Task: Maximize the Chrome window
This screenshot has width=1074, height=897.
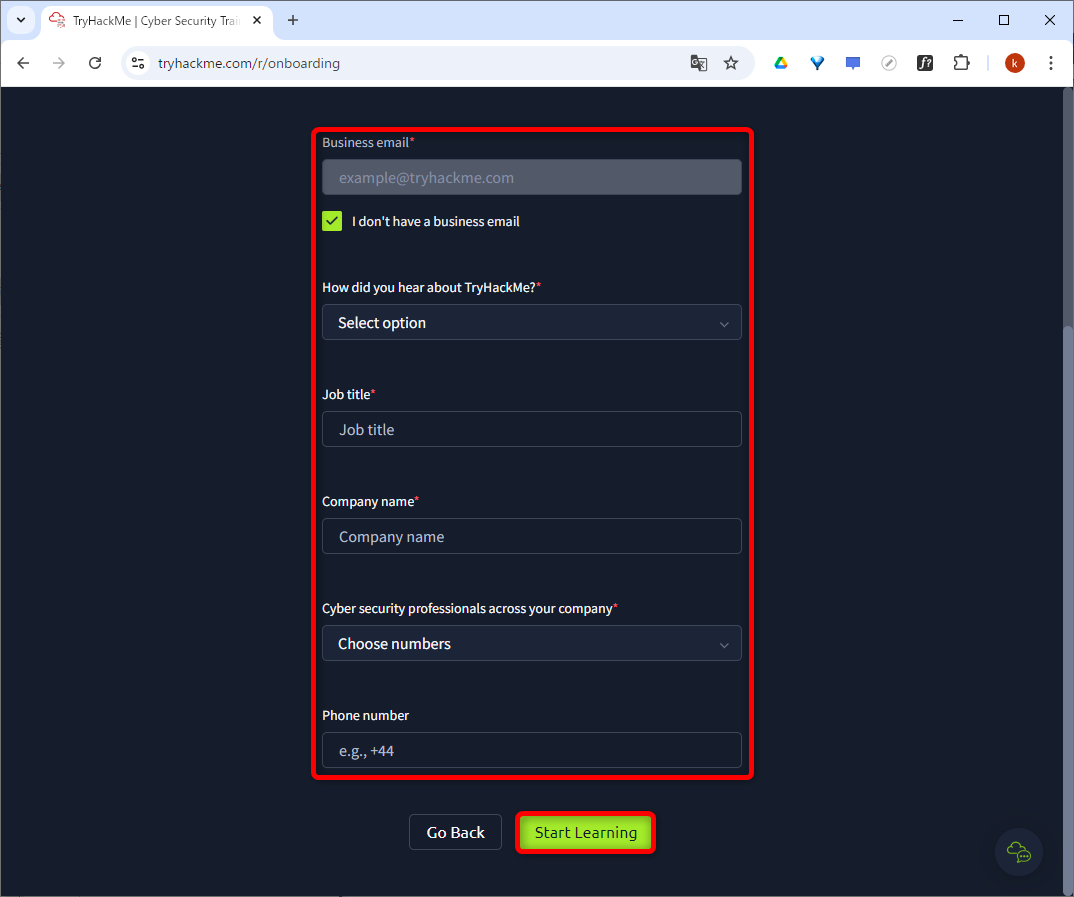Action: click(x=1004, y=21)
